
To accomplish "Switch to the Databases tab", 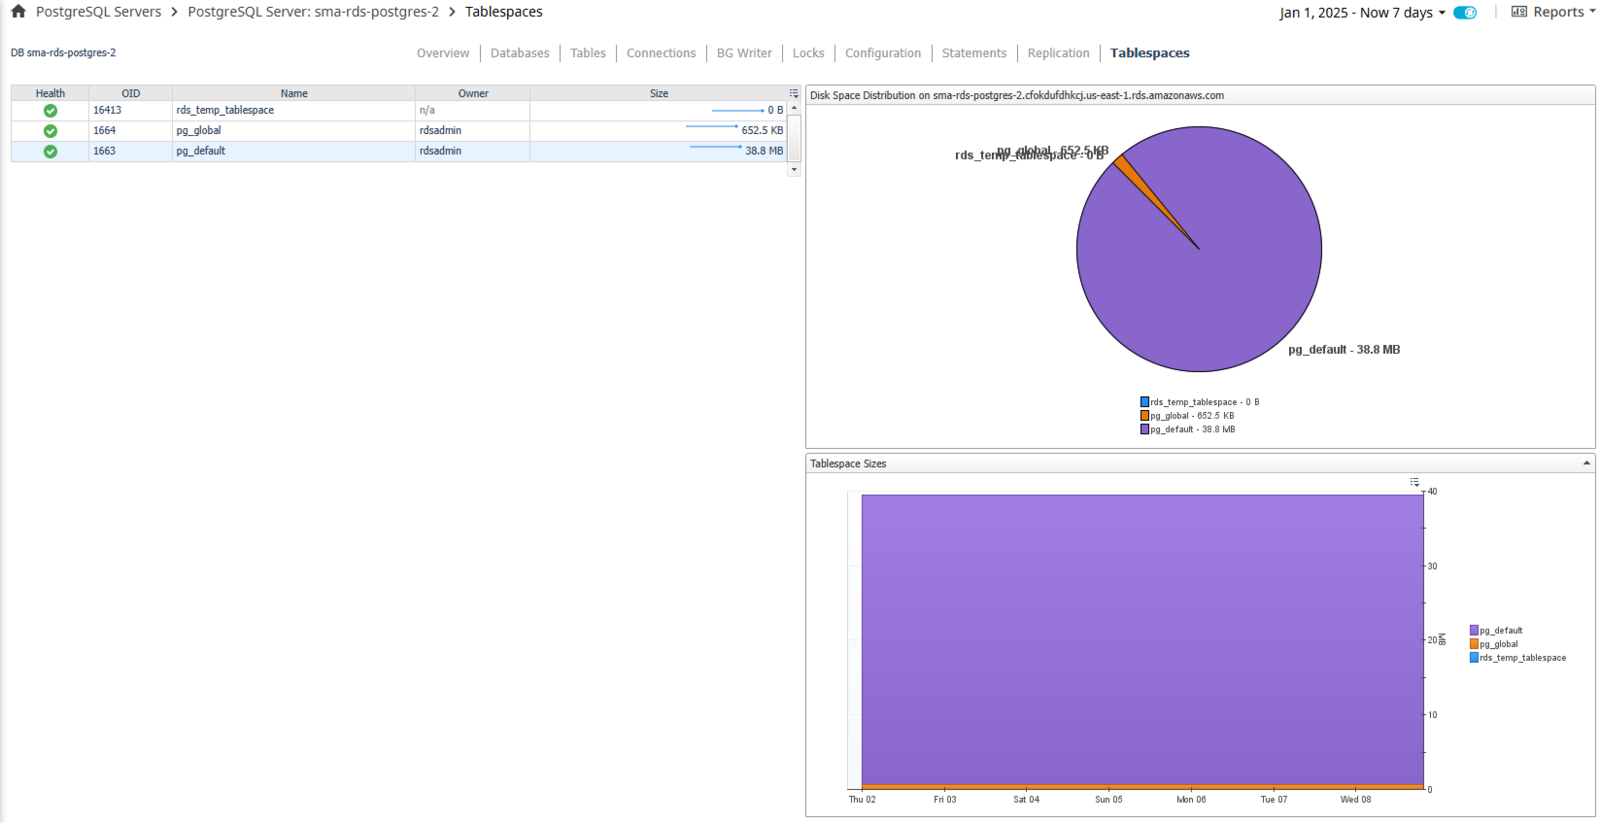I will pos(520,53).
